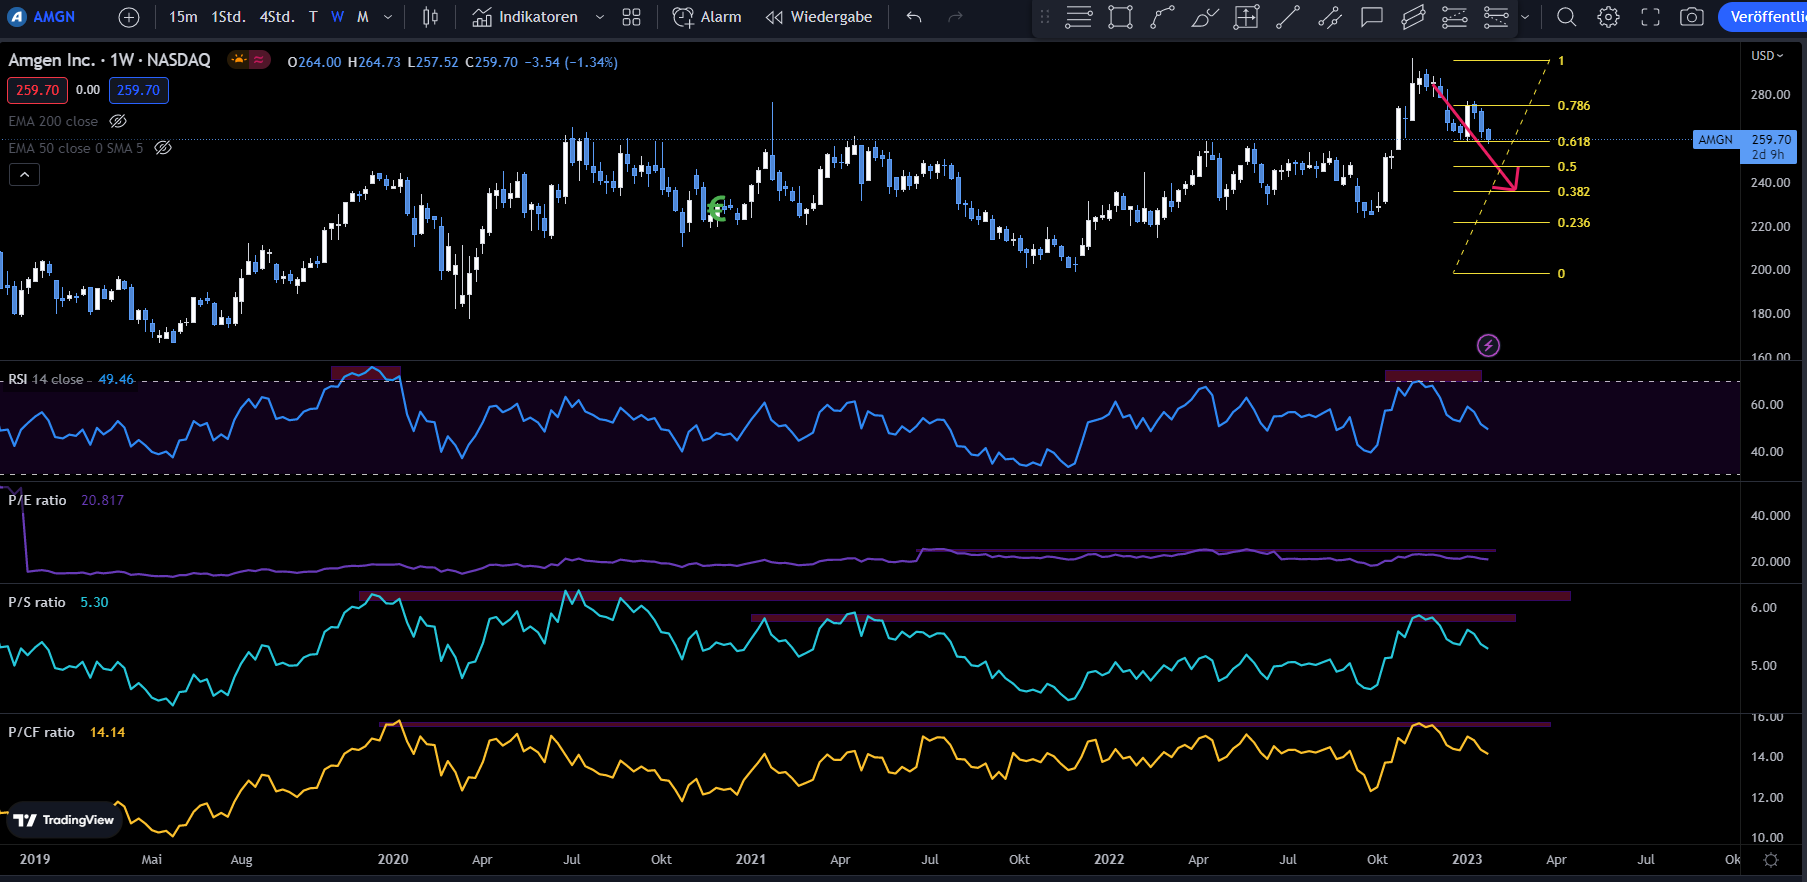This screenshot has width=1807, height=882.
Task: Click the blue 259.70 buy price box
Action: click(138, 90)
